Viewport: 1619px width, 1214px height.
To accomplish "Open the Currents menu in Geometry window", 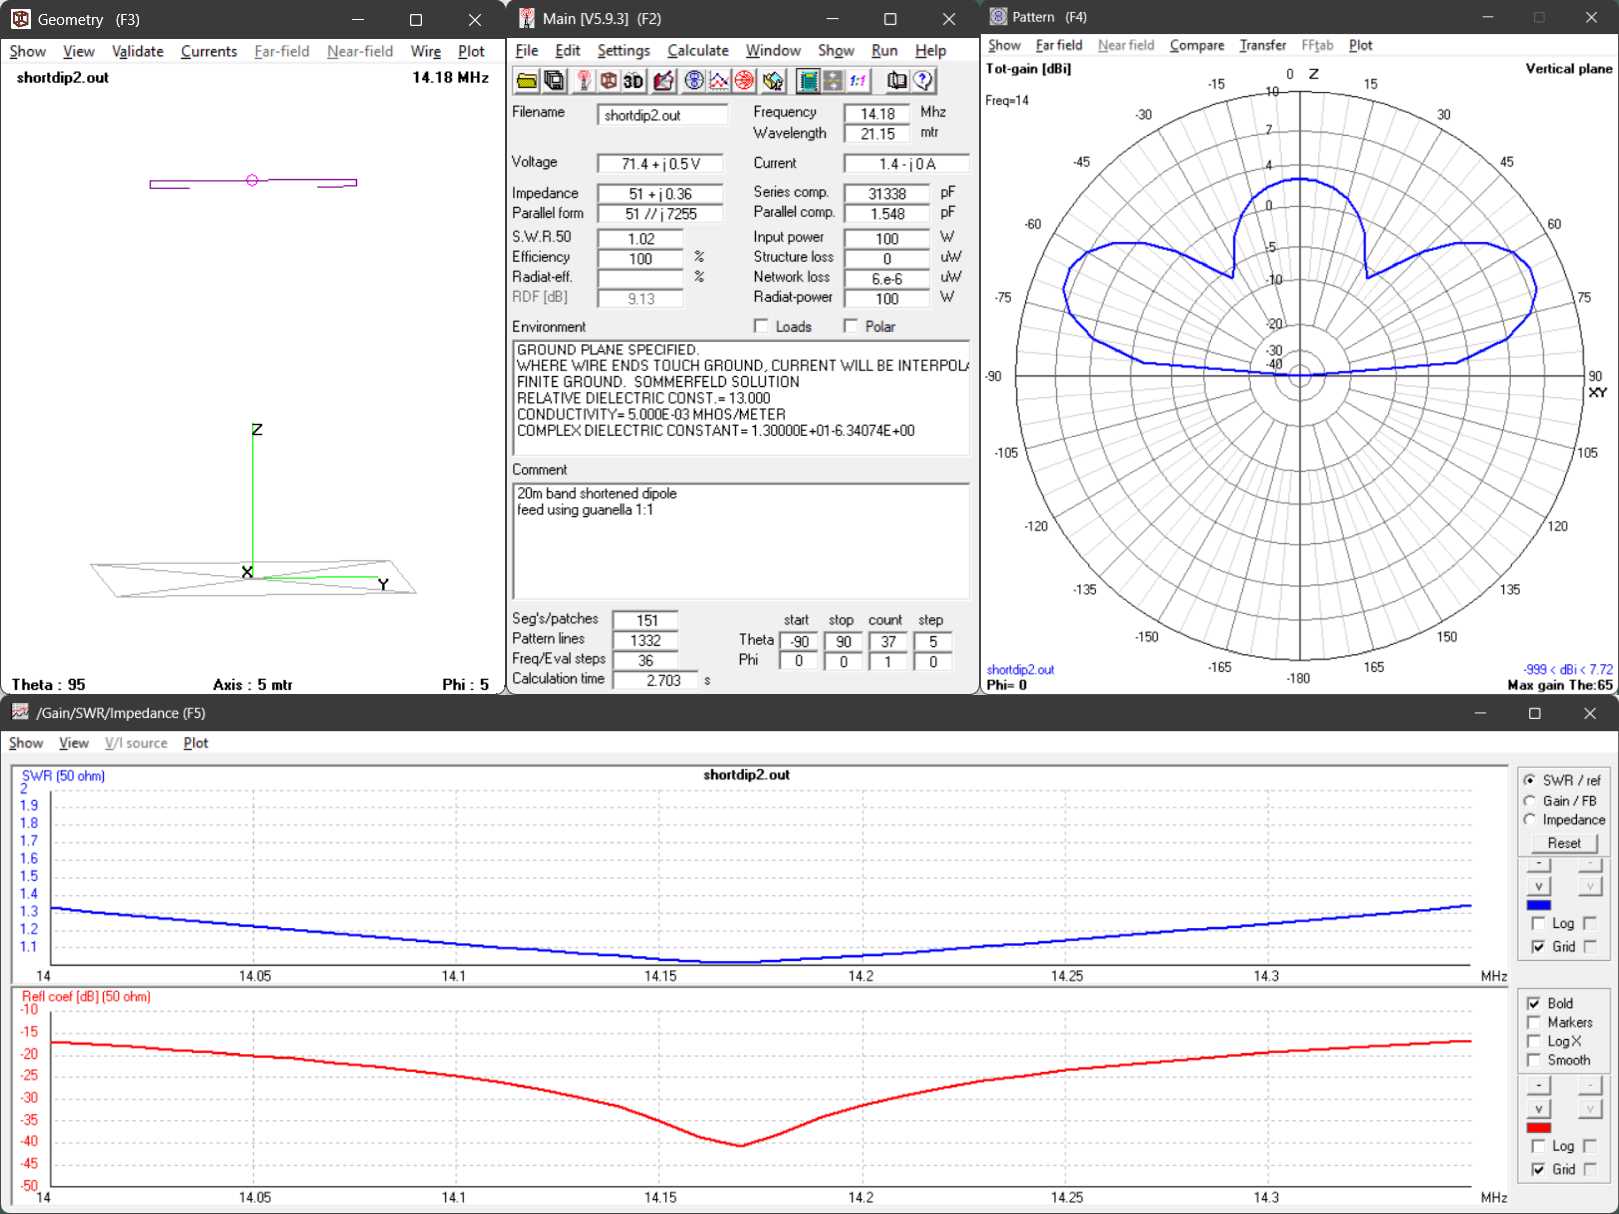I will click(x=208, y=52).
